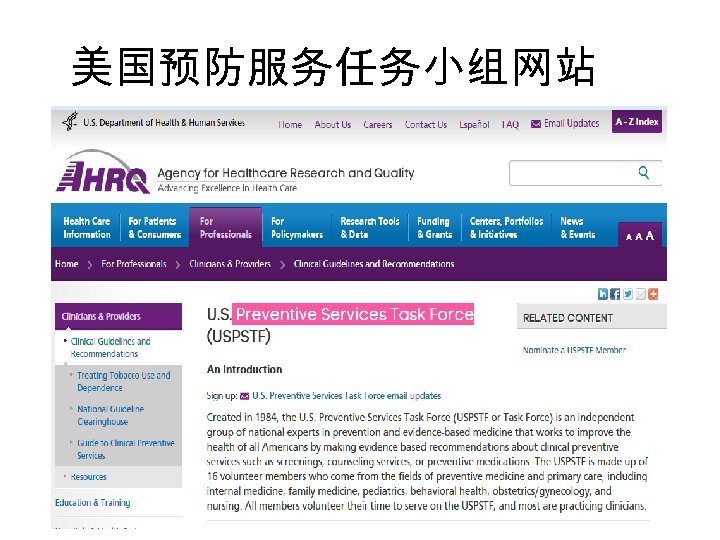Click the HHS eagle logo icon
This screenshot has height=540, width=720.
[x=70, y=122]
